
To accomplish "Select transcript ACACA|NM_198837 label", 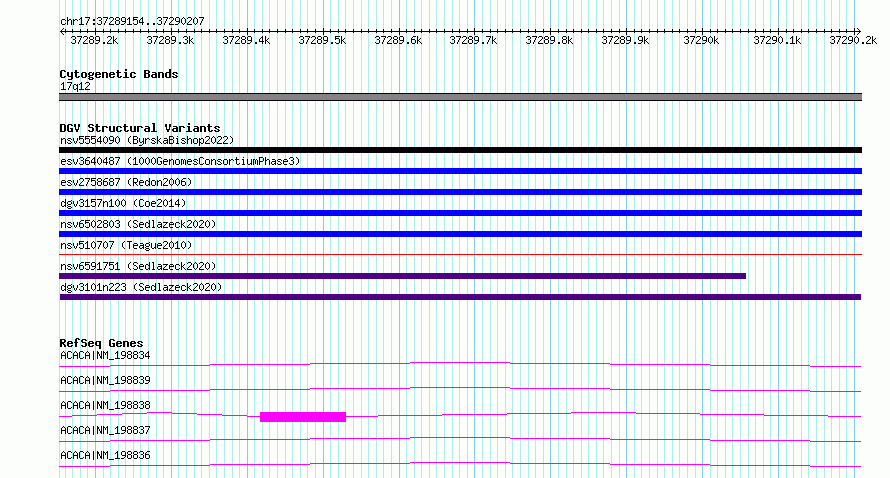I will (x=105, y=430).
